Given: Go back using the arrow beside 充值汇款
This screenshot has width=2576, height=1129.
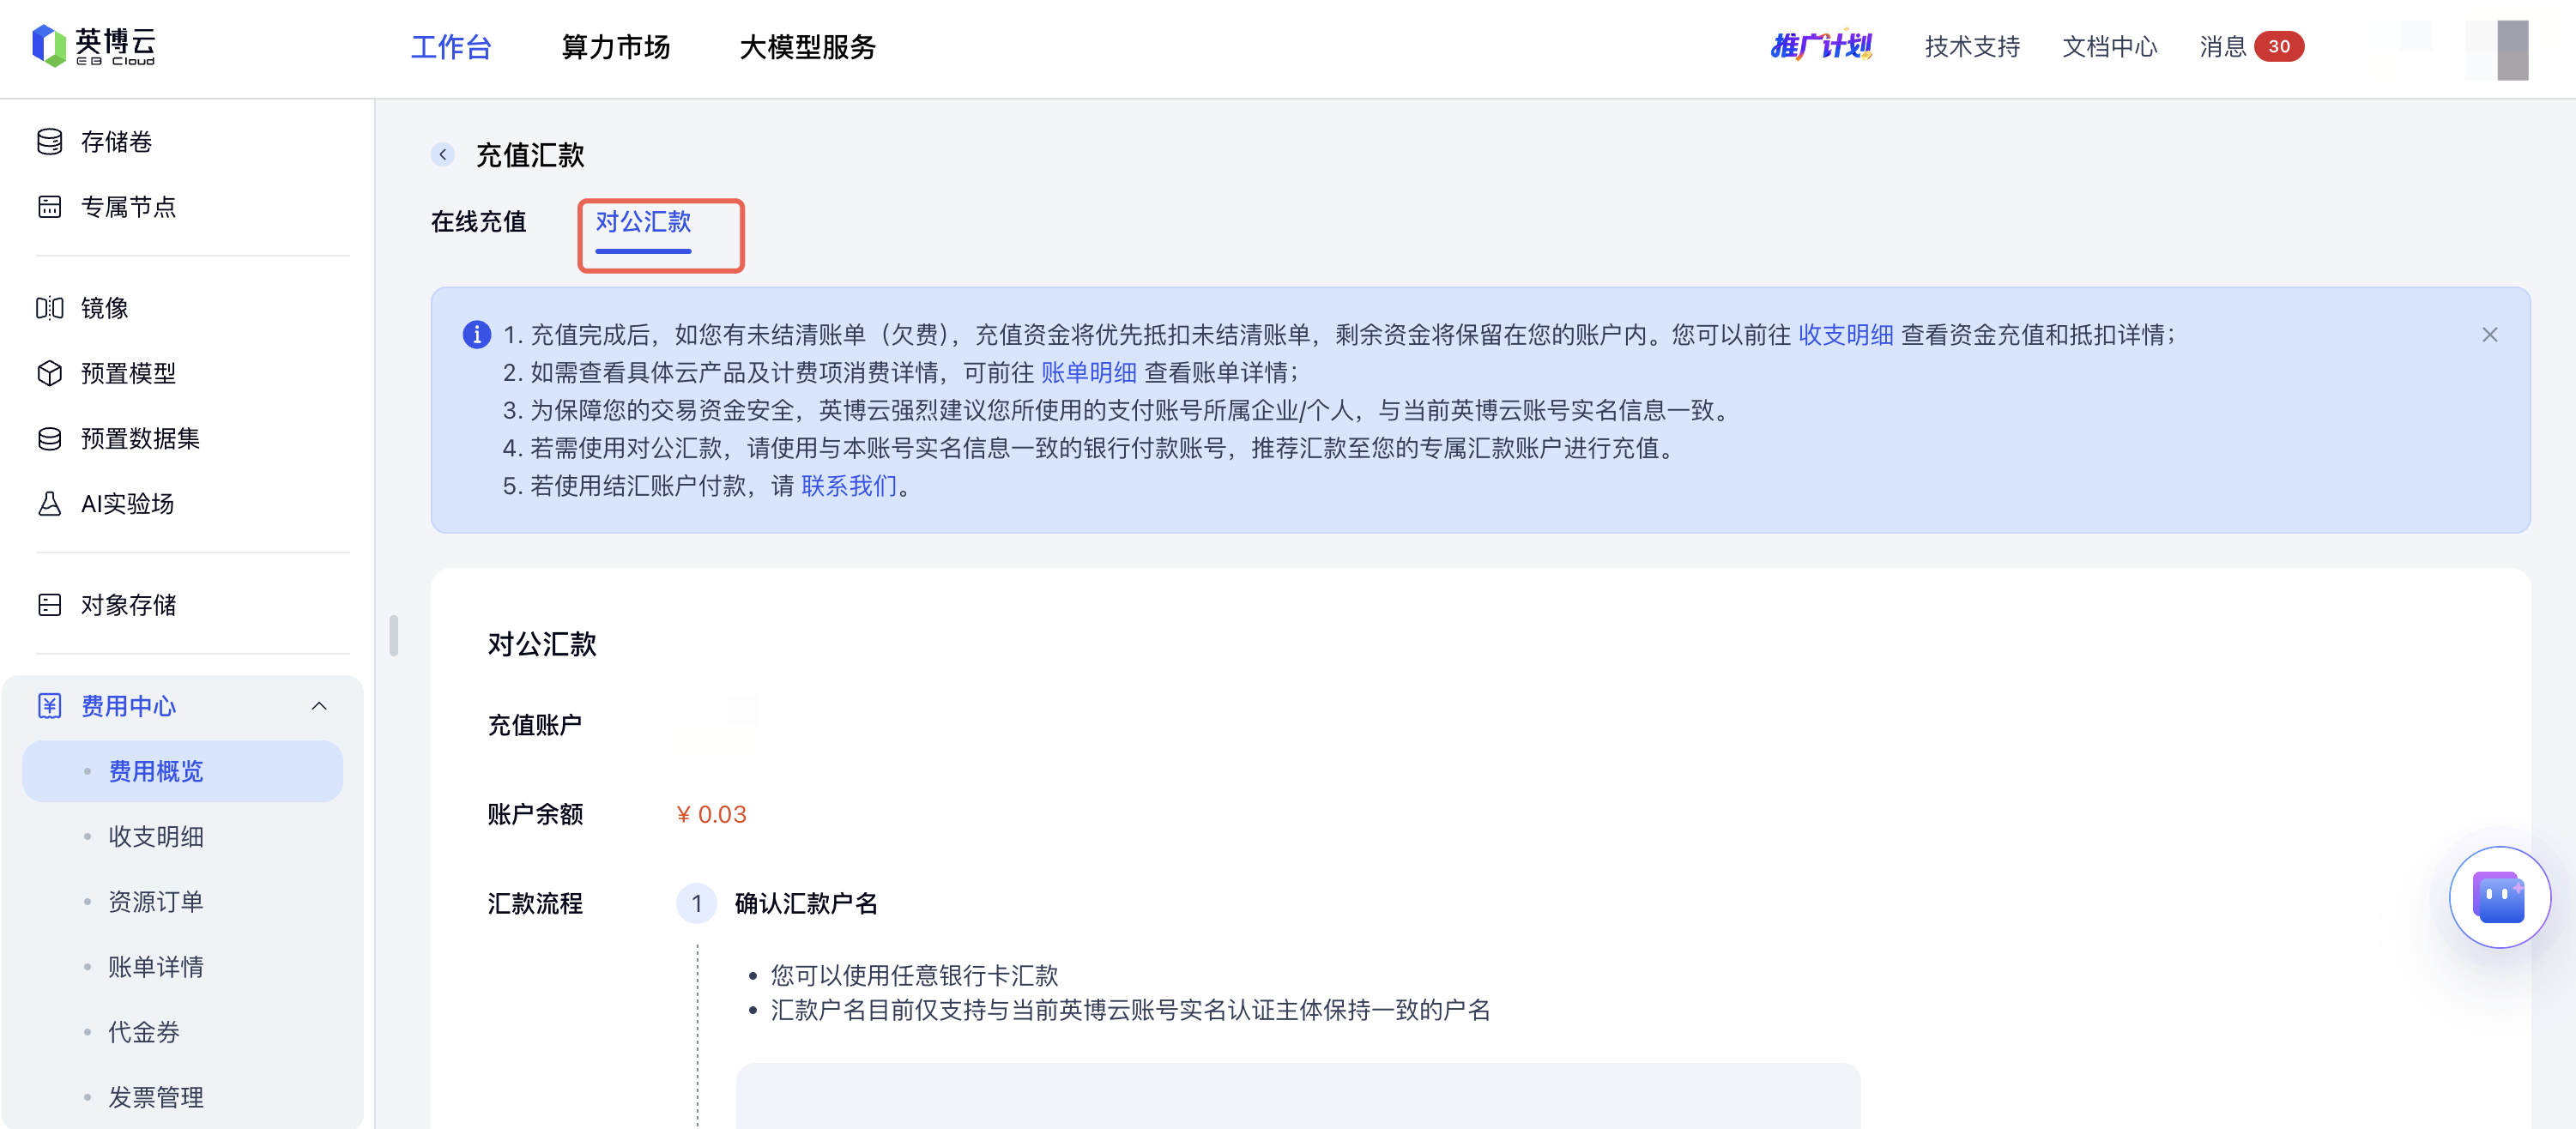Looking at the screenshot, I should pyautogui.click(x=443, y=155).
